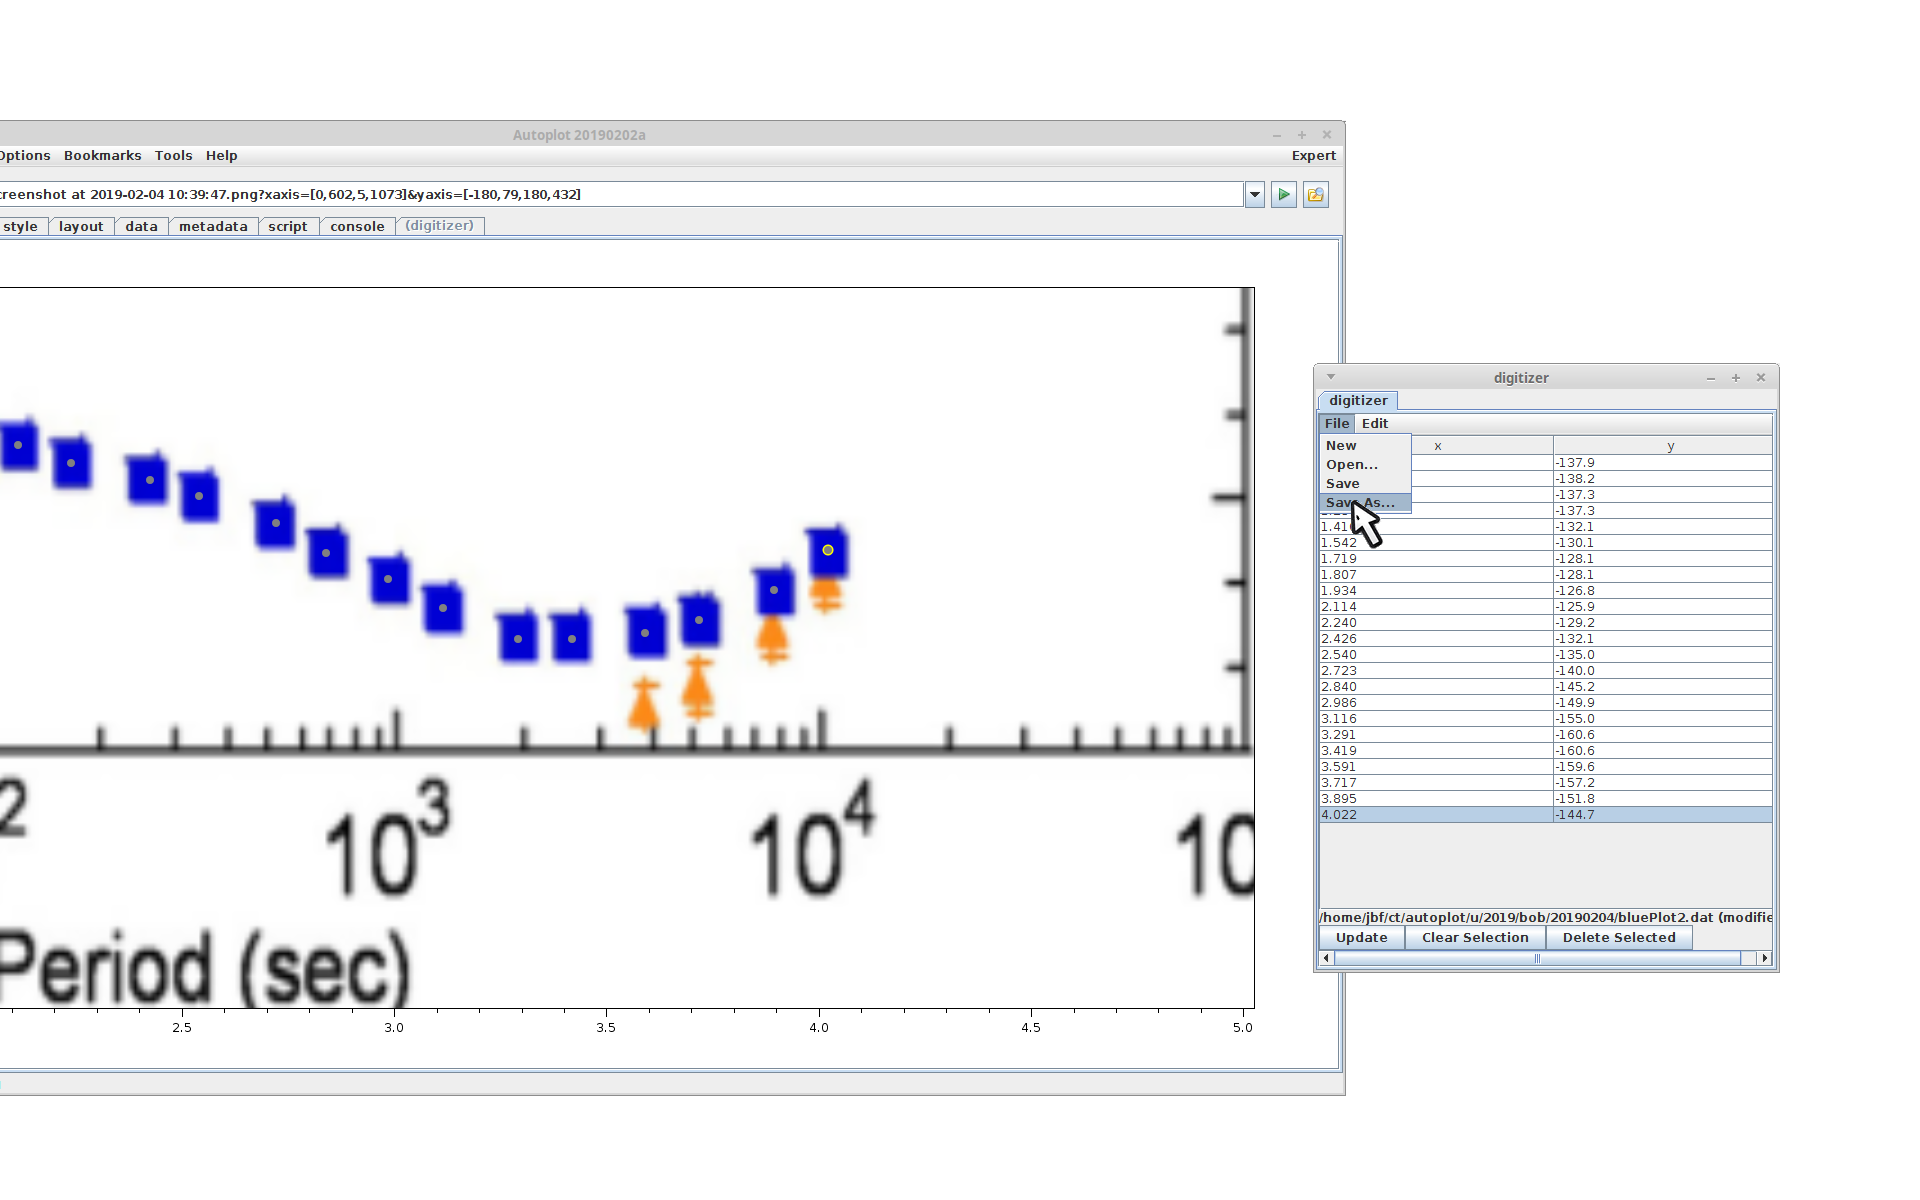The image size is (1920, 1200).
Task: Click the green Go play arrow icon
Action: click(x=1284, y=195)
